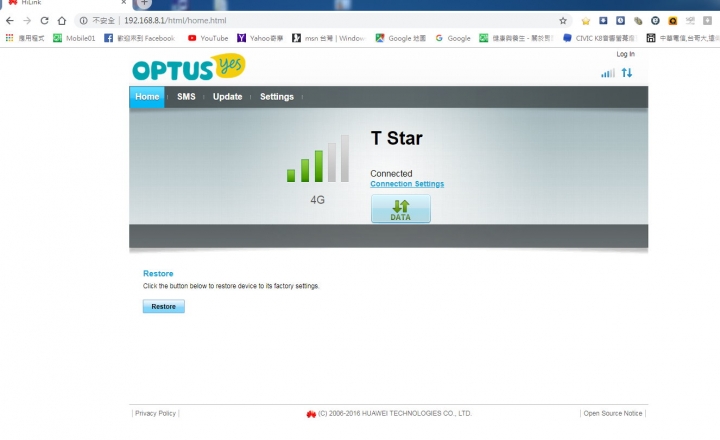
Task: Open the Connection Settings link
Action: [x=407, y=184]
